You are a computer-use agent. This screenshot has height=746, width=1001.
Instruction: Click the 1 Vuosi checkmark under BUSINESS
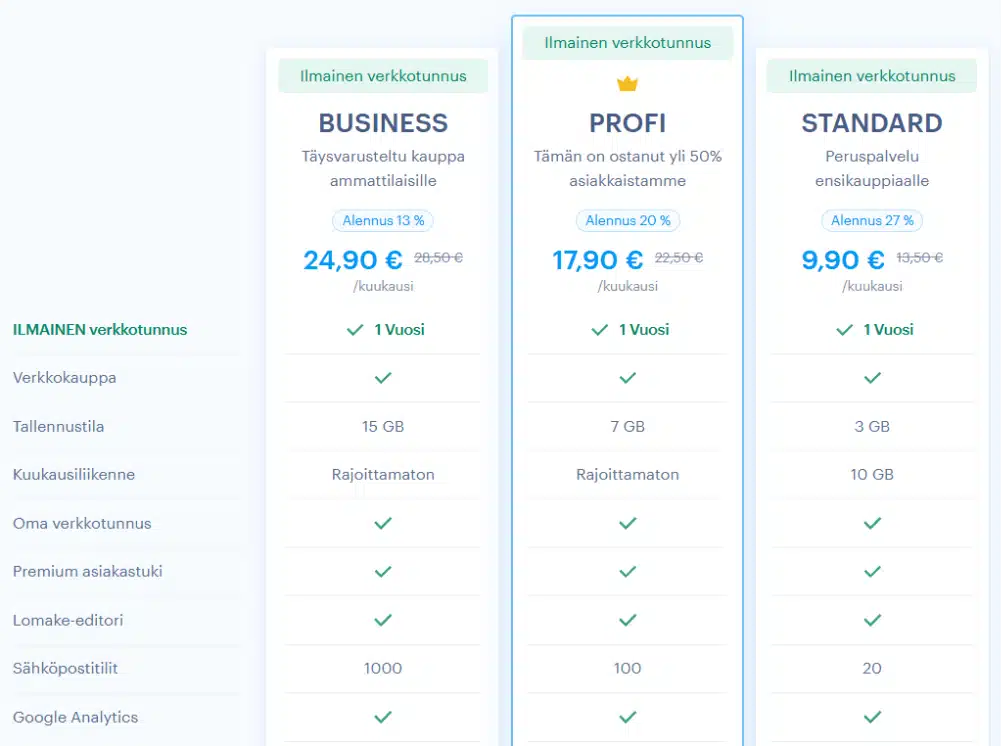click(355, 330)
